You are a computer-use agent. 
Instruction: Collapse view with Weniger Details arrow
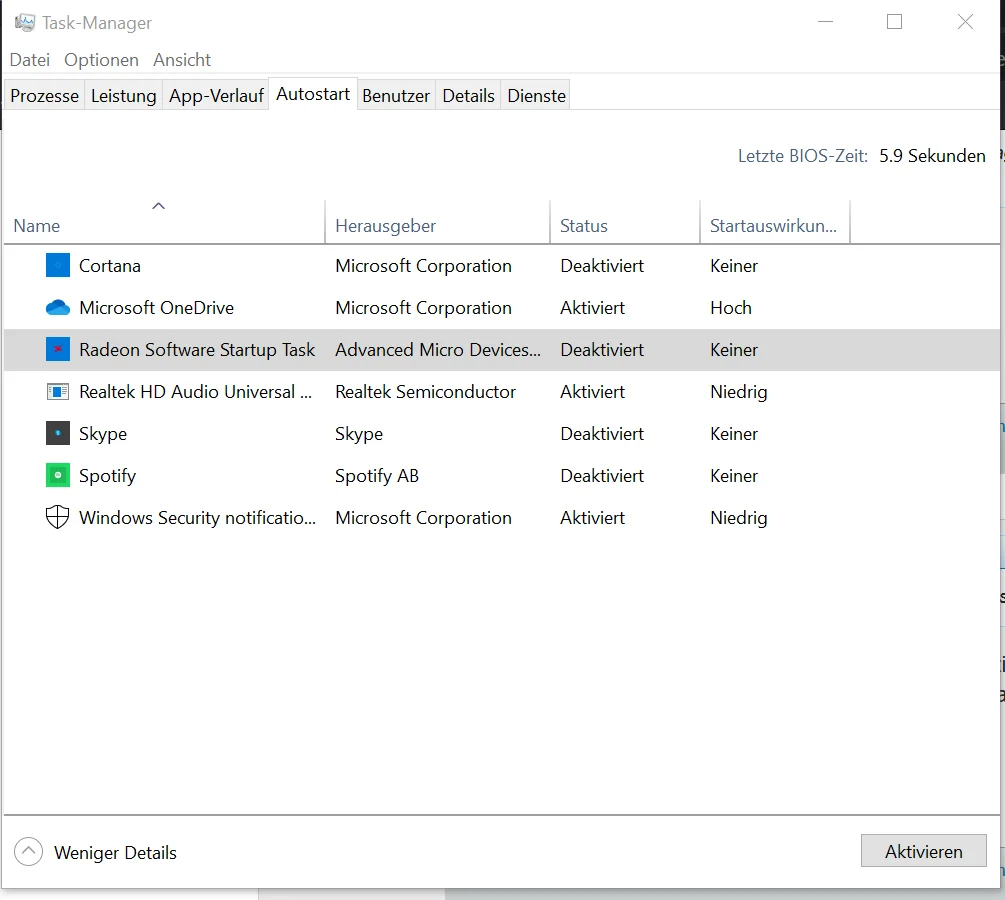pyautogui.click(x=28, y=852)
